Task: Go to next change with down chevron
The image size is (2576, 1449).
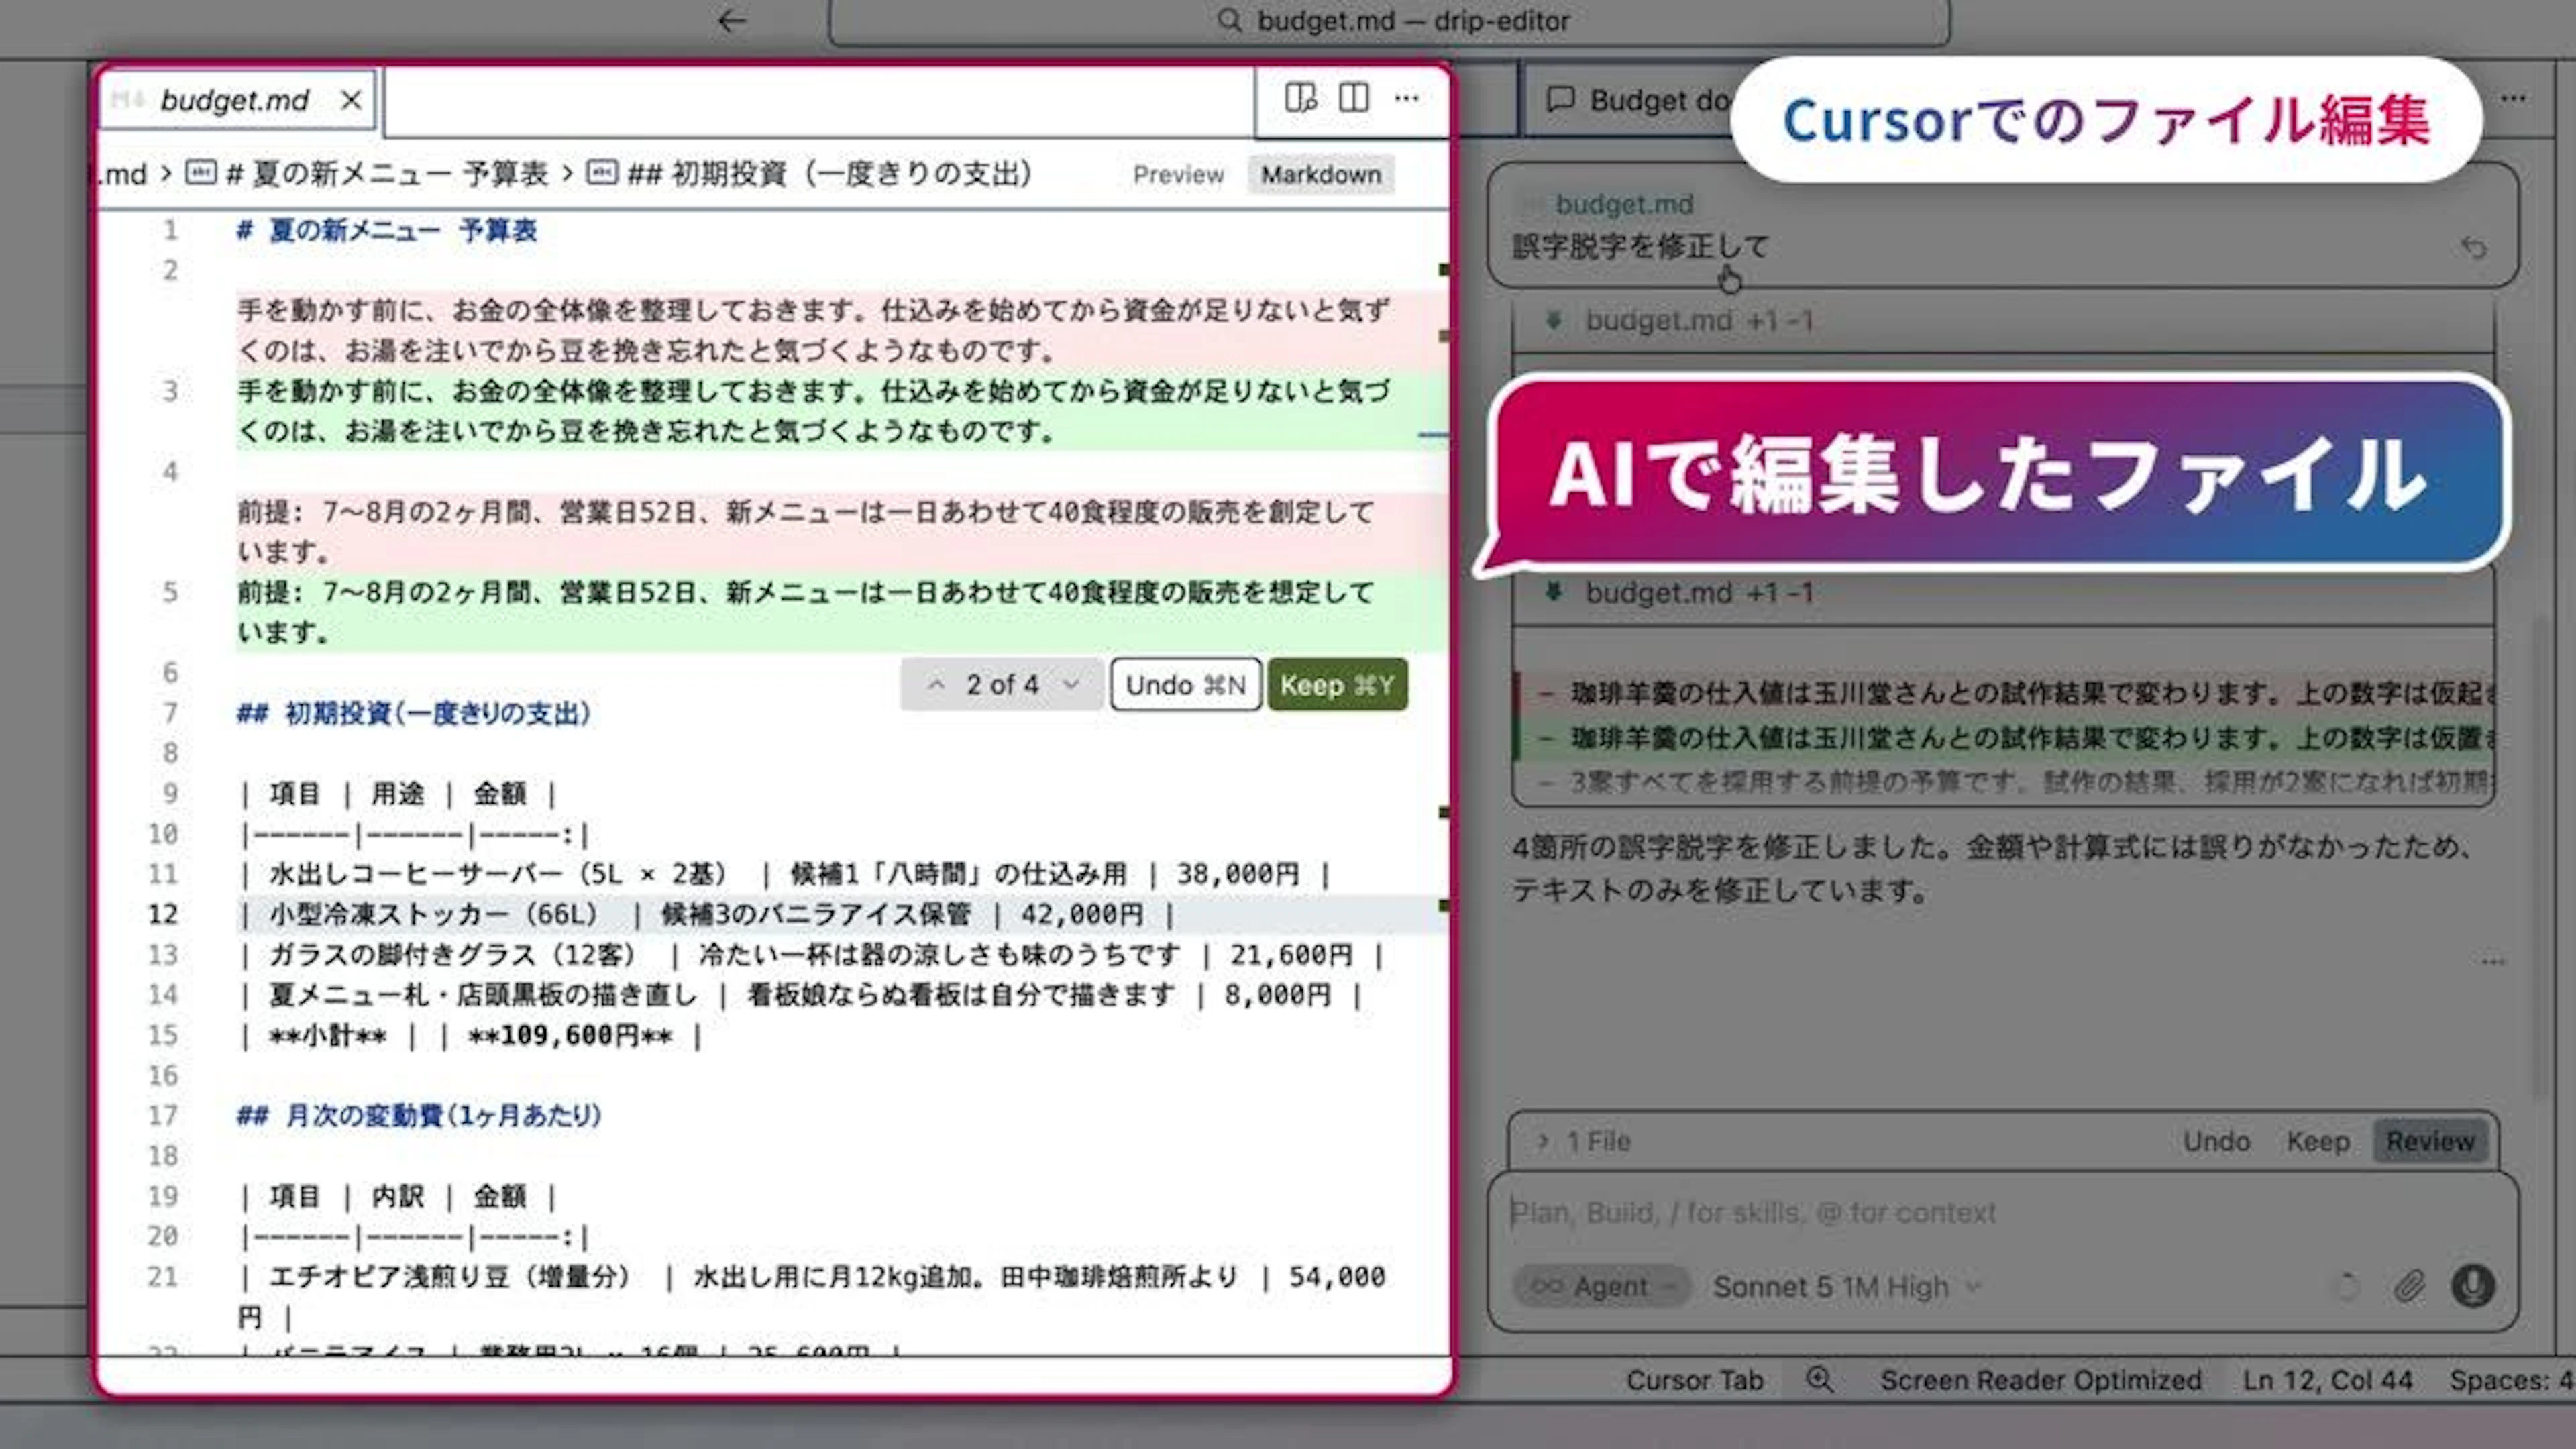Action: 1071,685
